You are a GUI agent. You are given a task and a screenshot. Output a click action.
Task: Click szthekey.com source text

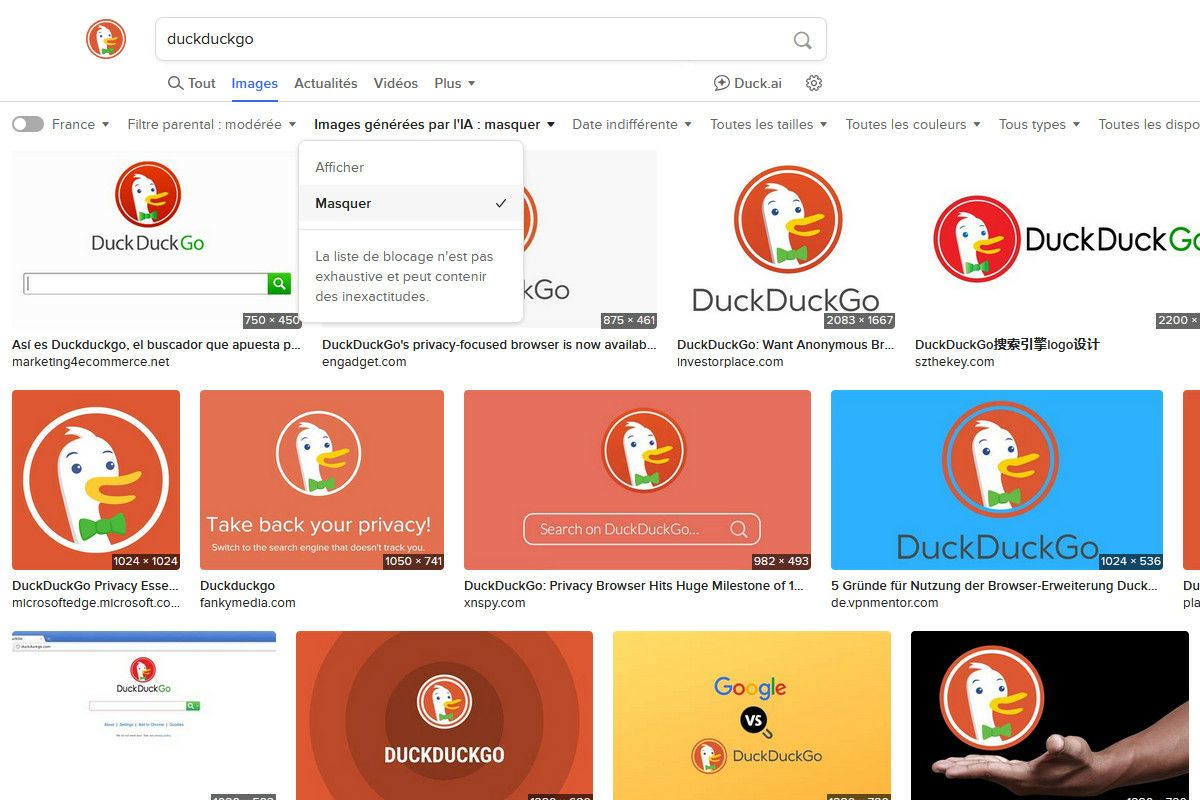click(x=955, y=362)
